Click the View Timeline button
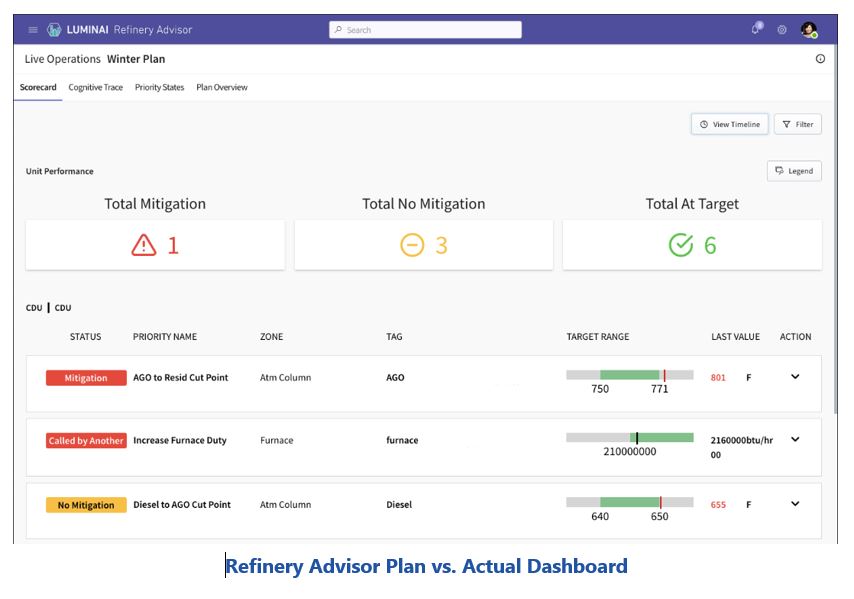Viewport: 854px width, 599px height. [730, 124]
